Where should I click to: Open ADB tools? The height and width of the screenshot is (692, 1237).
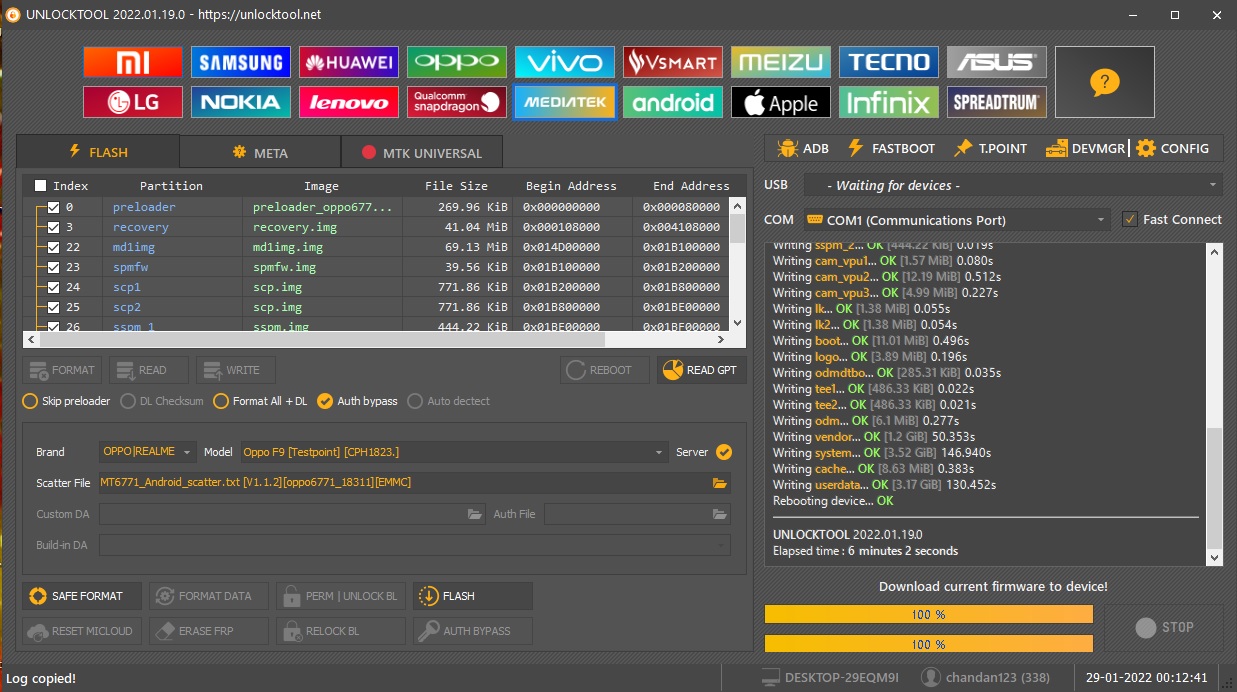pos(803,148)
